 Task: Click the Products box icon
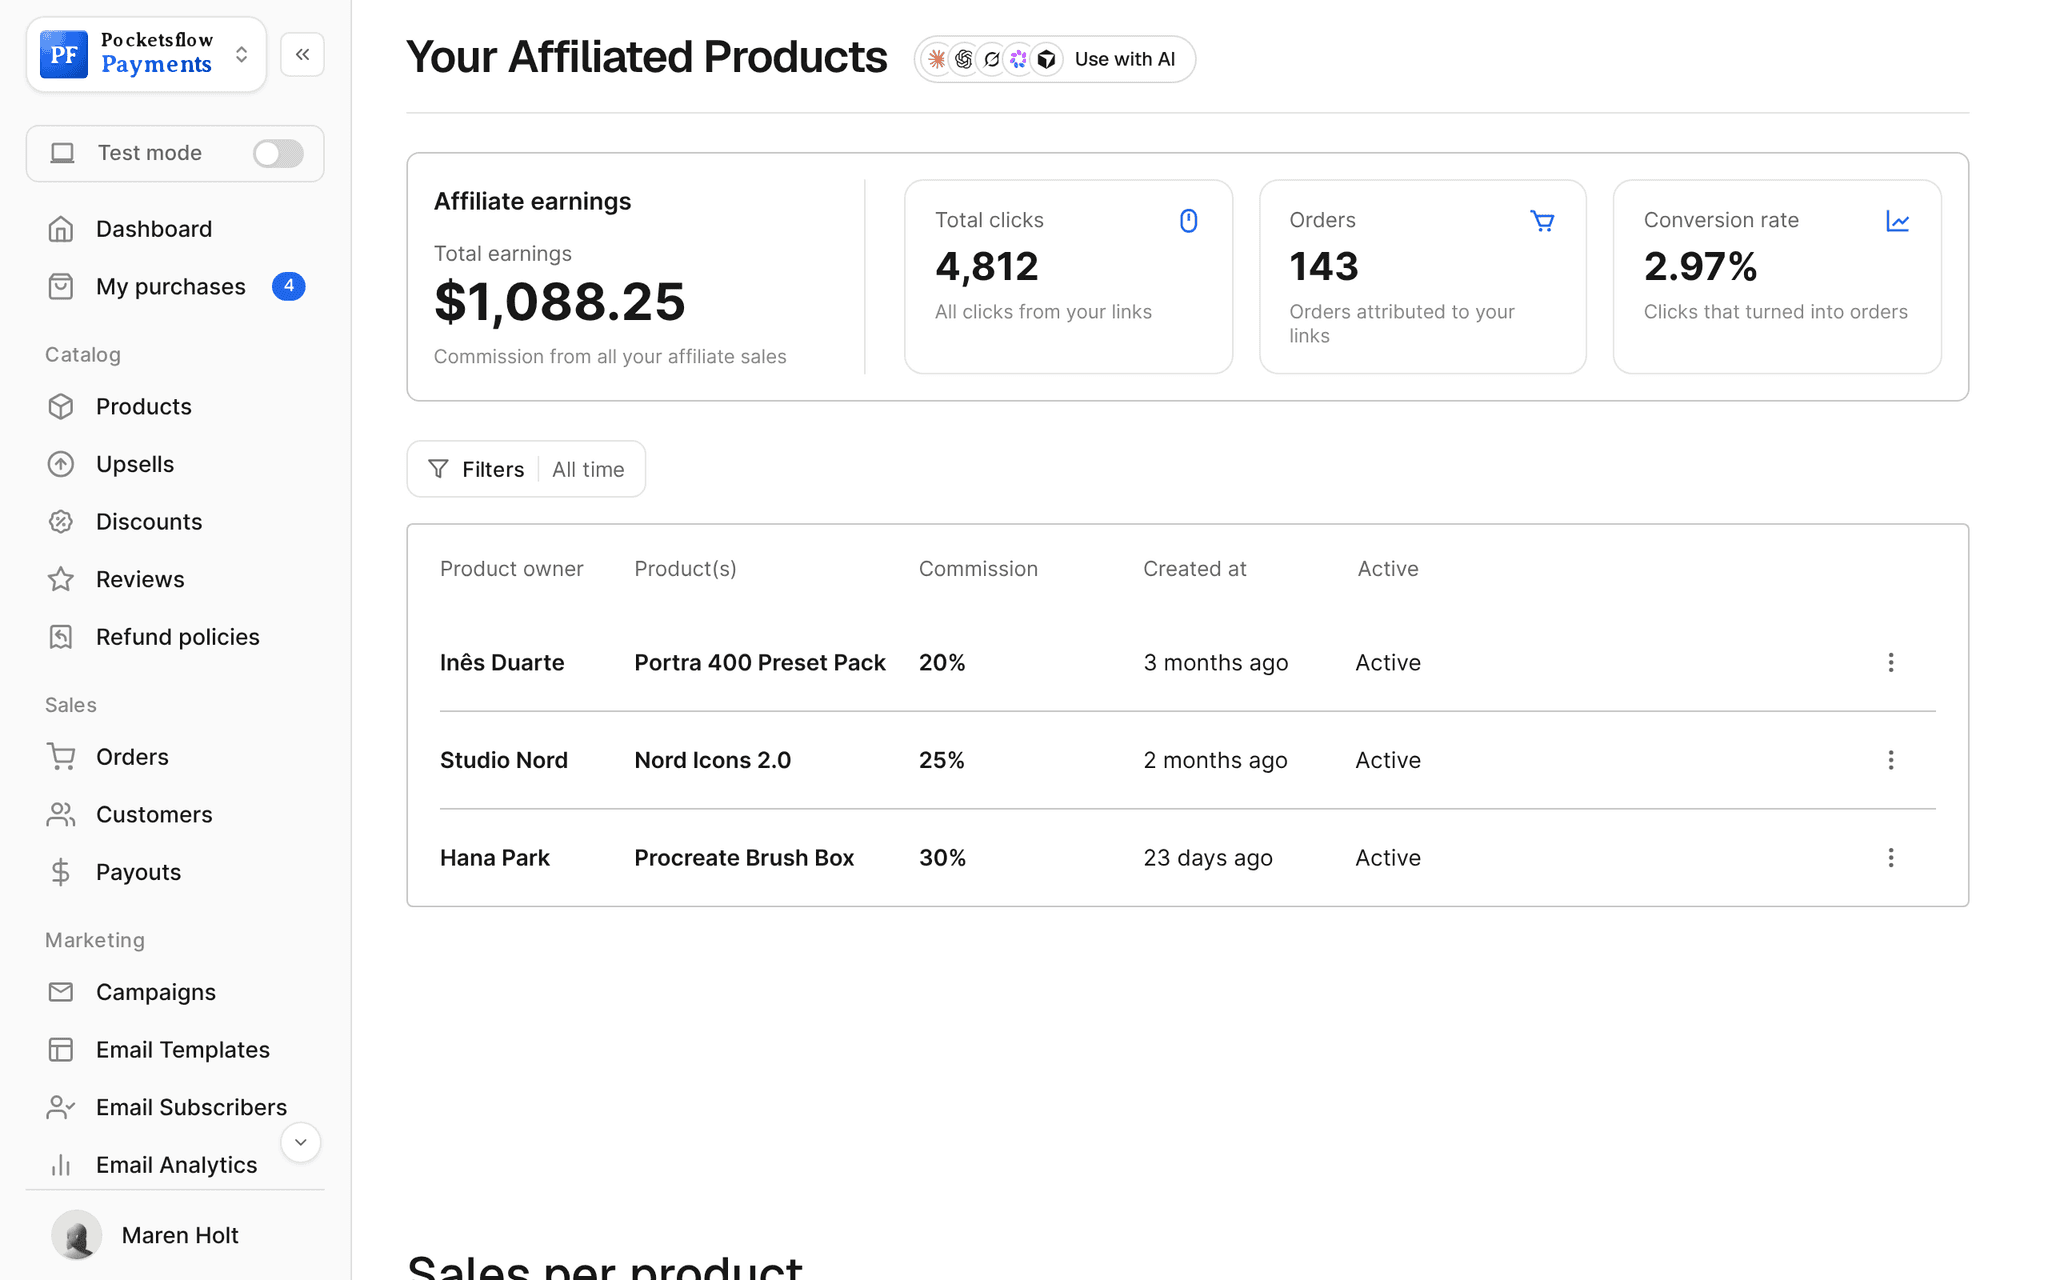click(x=61, y=407)
